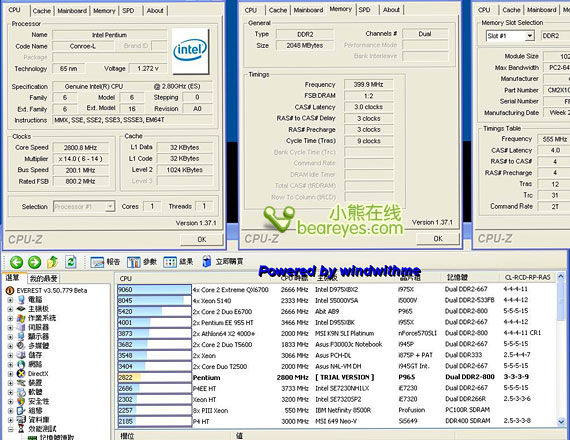Screen dimensions: 570x440
Task: Select the 網路 network tree icon
Action: click(21, 364)
